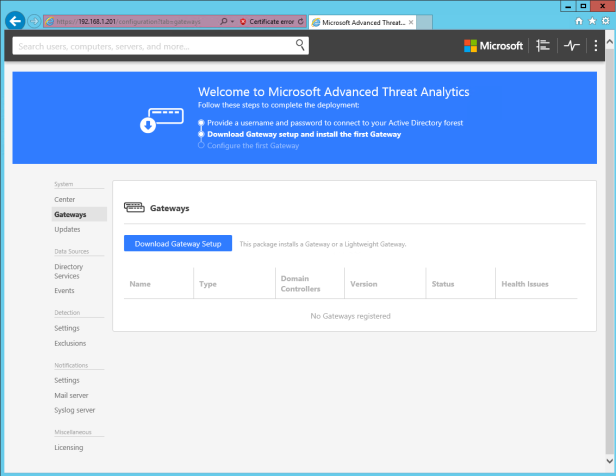Minimize the browser window
The image size is (616, 476).
coord(568,6)
